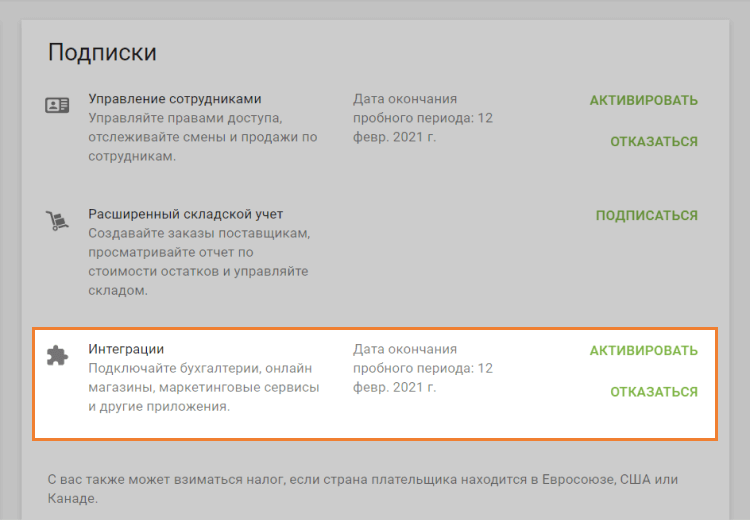Click ОТКАЗАТЬСЯ in the Интеграции row
Screen dimensions: 750x520
(654, 392)
